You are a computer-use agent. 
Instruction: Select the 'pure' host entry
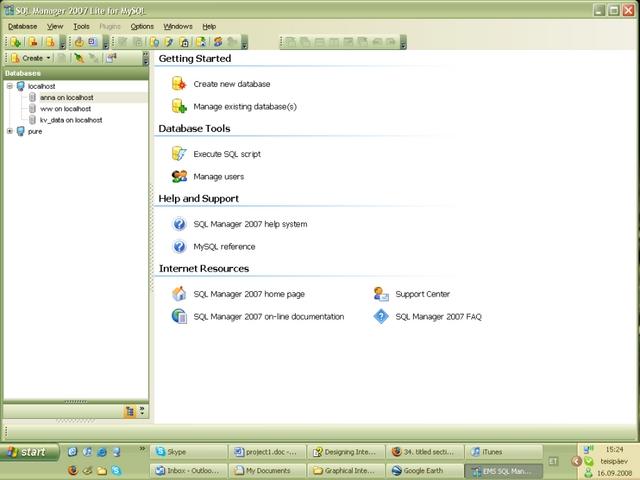point(35,131)
